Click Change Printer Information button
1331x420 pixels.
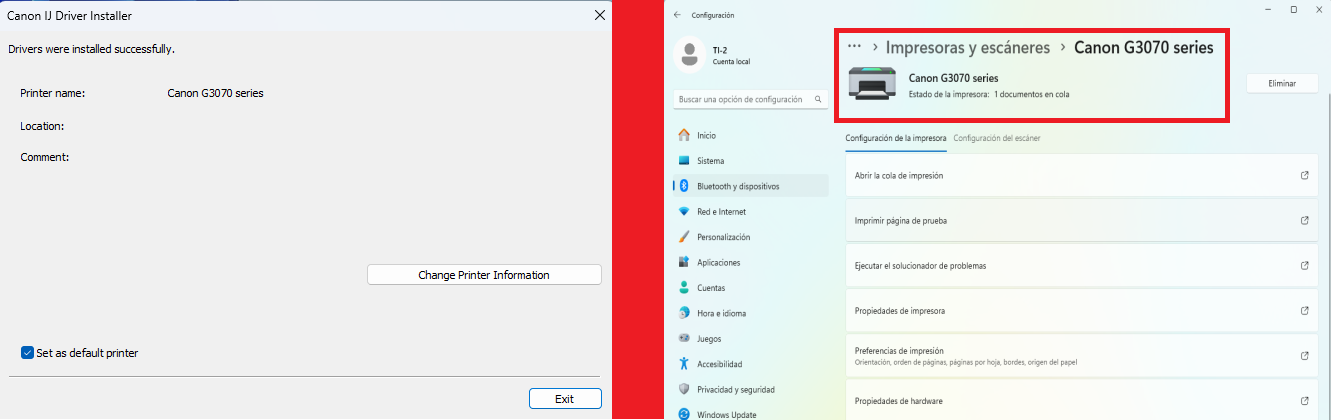[484, 275]
